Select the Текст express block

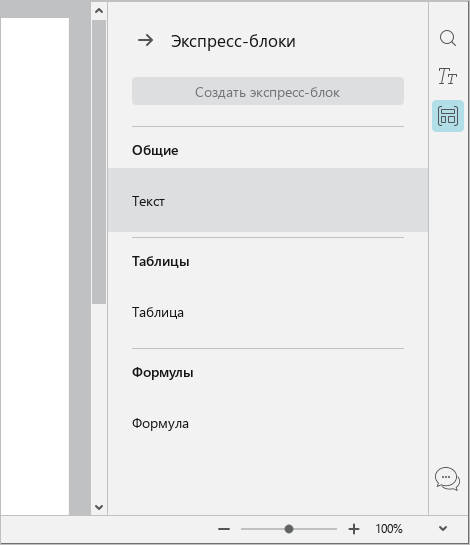pos(268,200)
